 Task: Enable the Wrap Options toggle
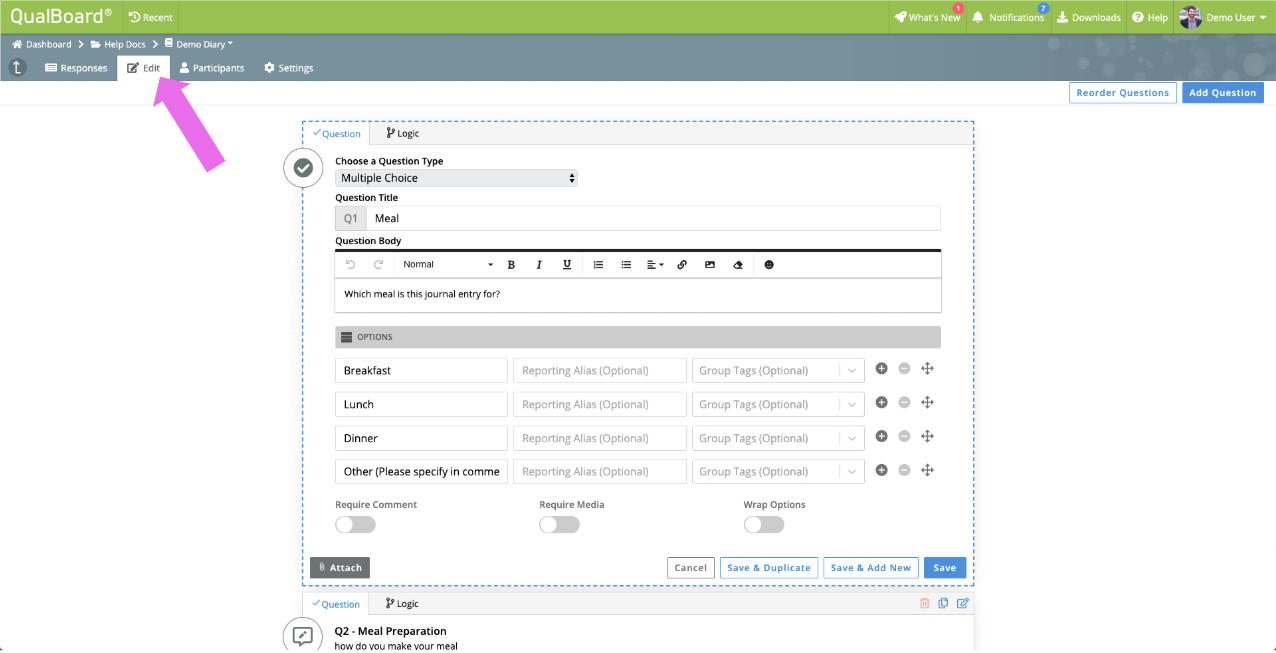[x=764, y=525]
